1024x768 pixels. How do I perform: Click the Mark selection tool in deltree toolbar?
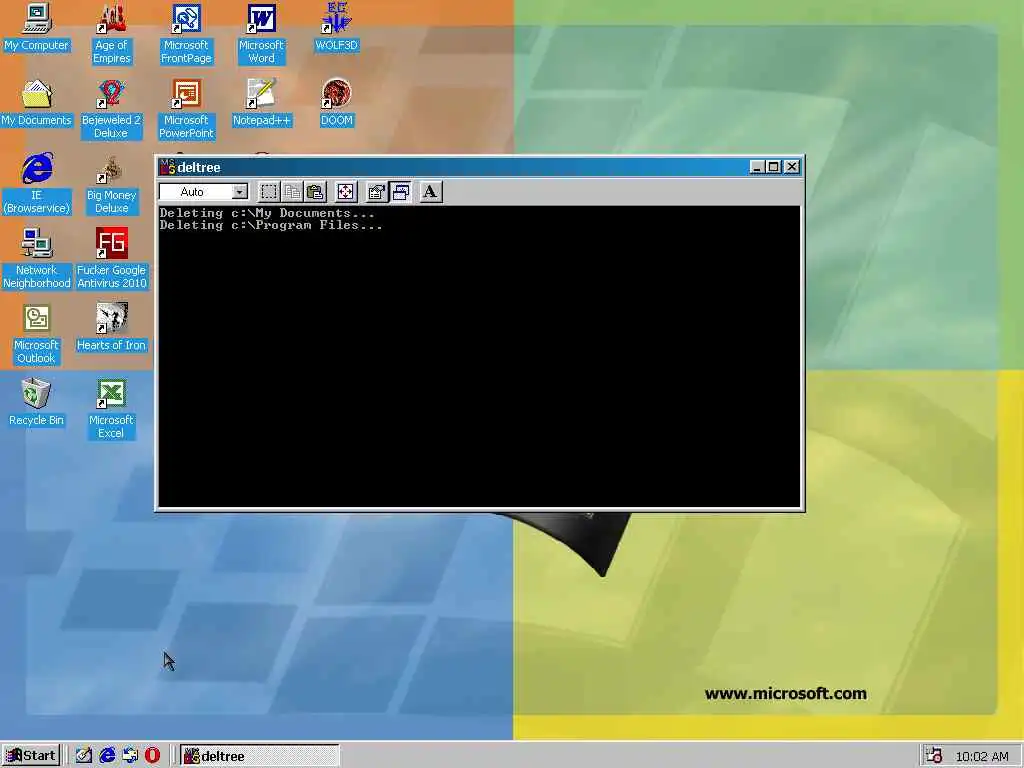[268, 191]
